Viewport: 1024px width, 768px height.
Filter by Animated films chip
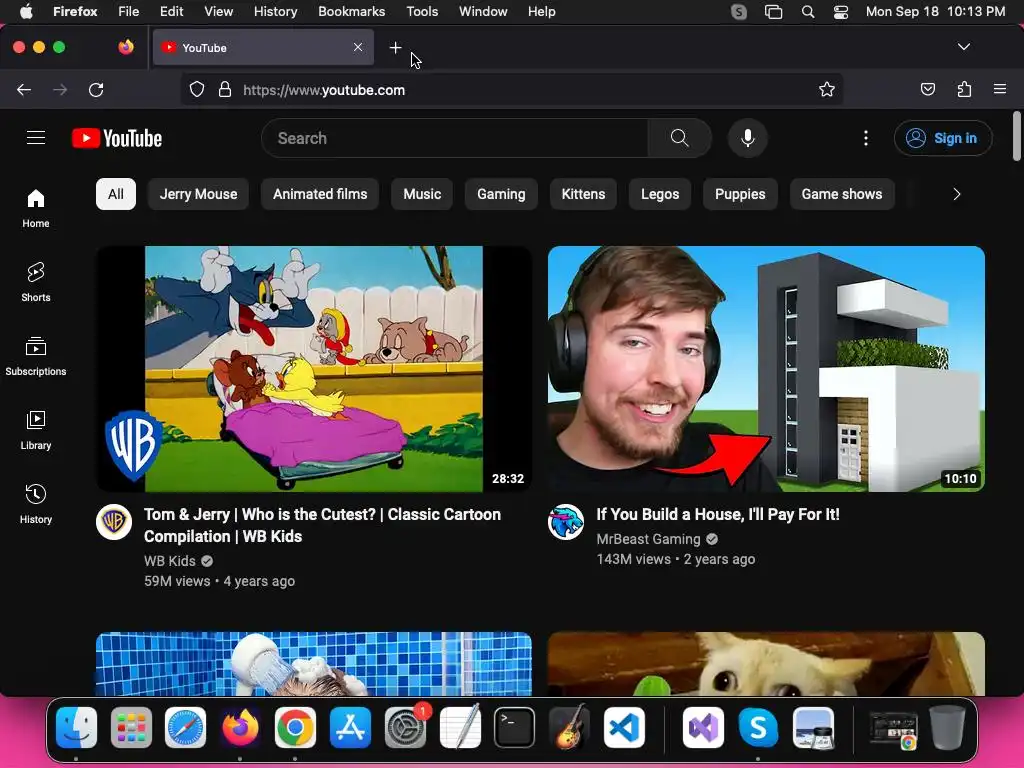click(320, 194)
